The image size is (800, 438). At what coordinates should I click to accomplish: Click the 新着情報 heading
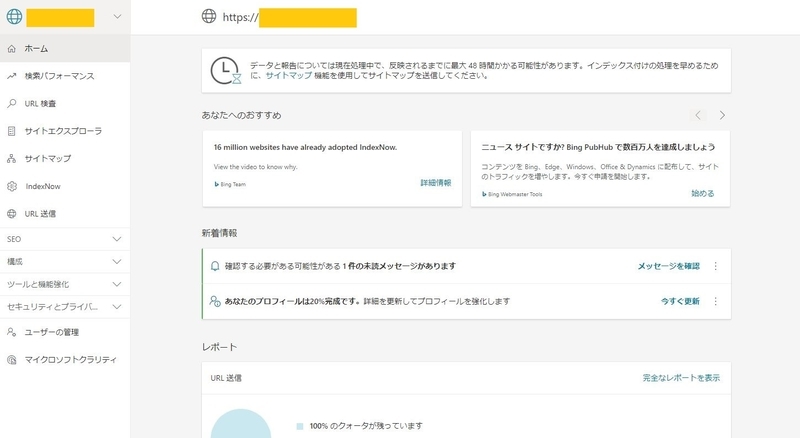coord(219,233)
